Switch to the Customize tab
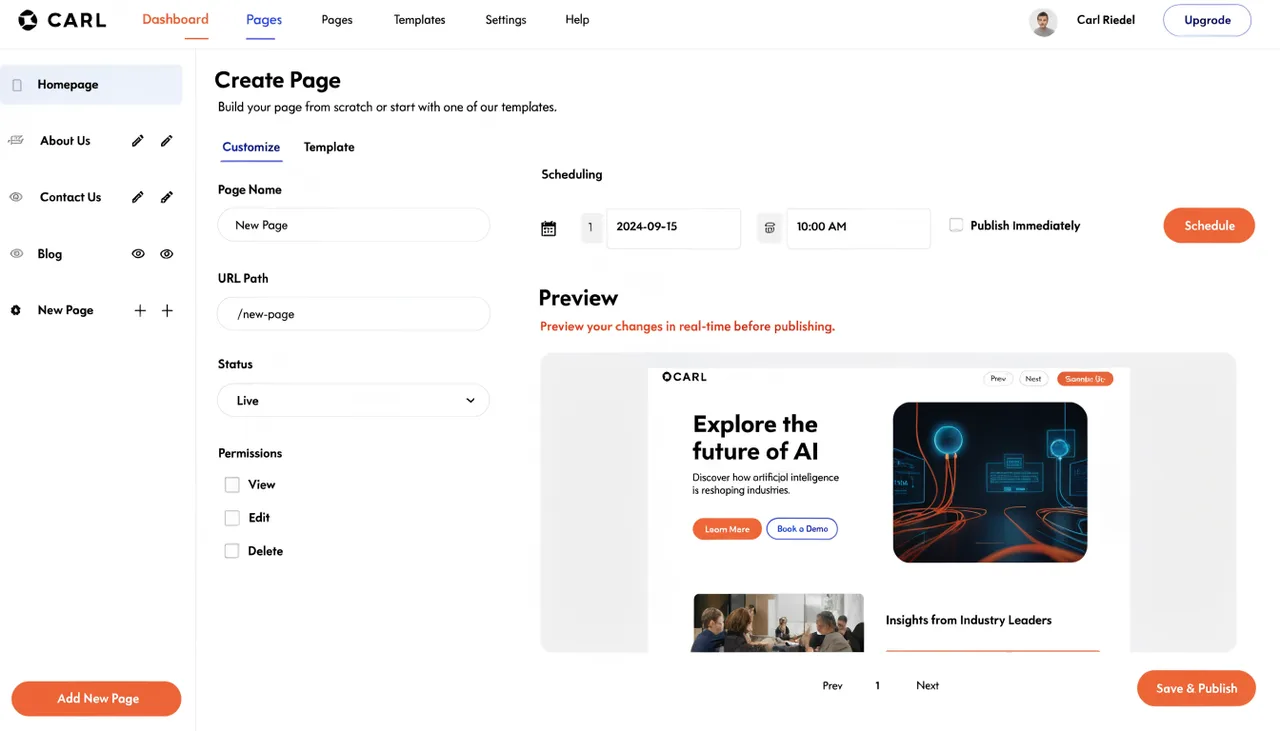The image size is (1280, 731). pyautogui.click(x=251, y=147)
